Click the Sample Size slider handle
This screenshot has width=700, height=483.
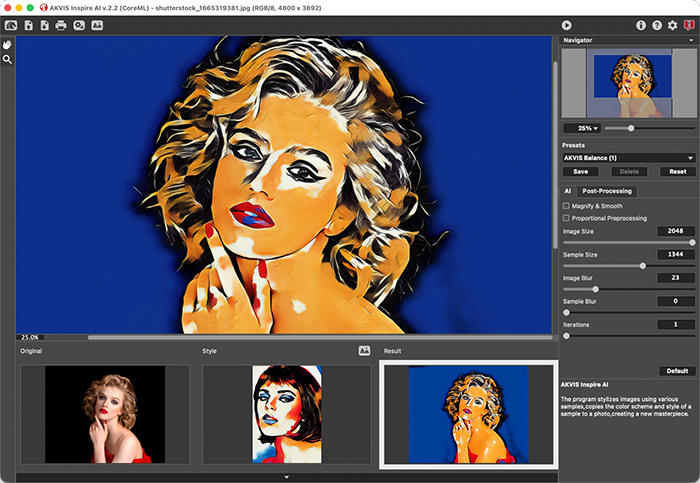pos(642,265)
